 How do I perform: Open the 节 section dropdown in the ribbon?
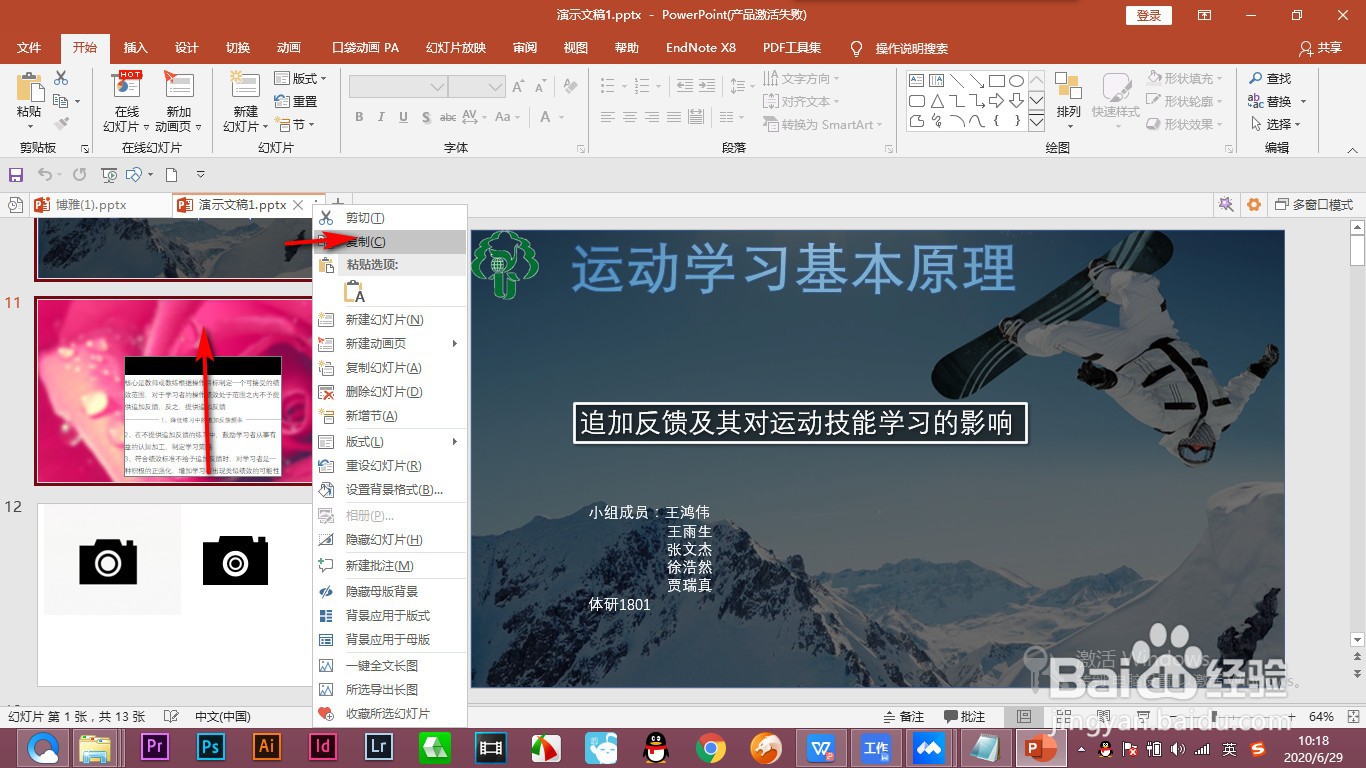(295, 124)
